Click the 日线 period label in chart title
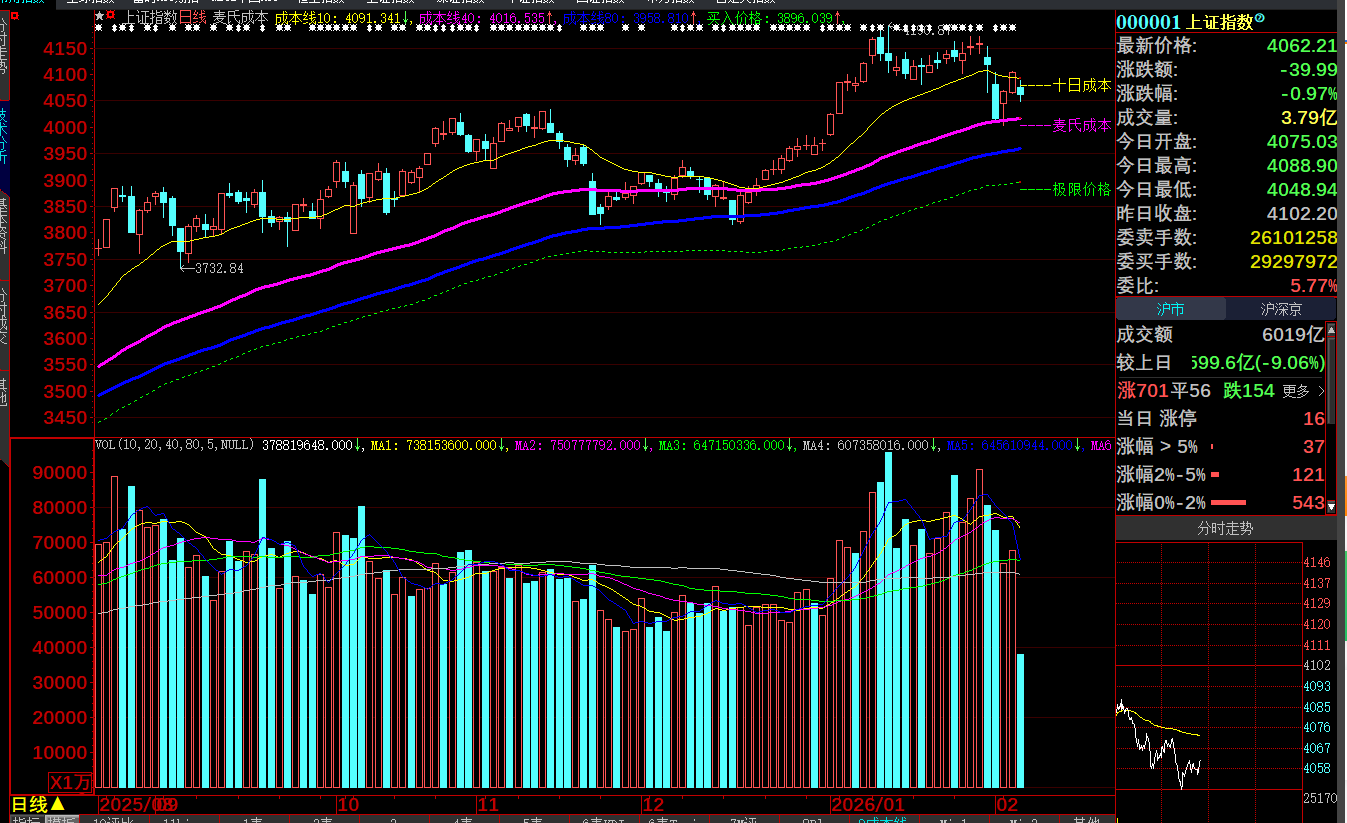This screenshot has height=823, width=1347. (194, 17)
